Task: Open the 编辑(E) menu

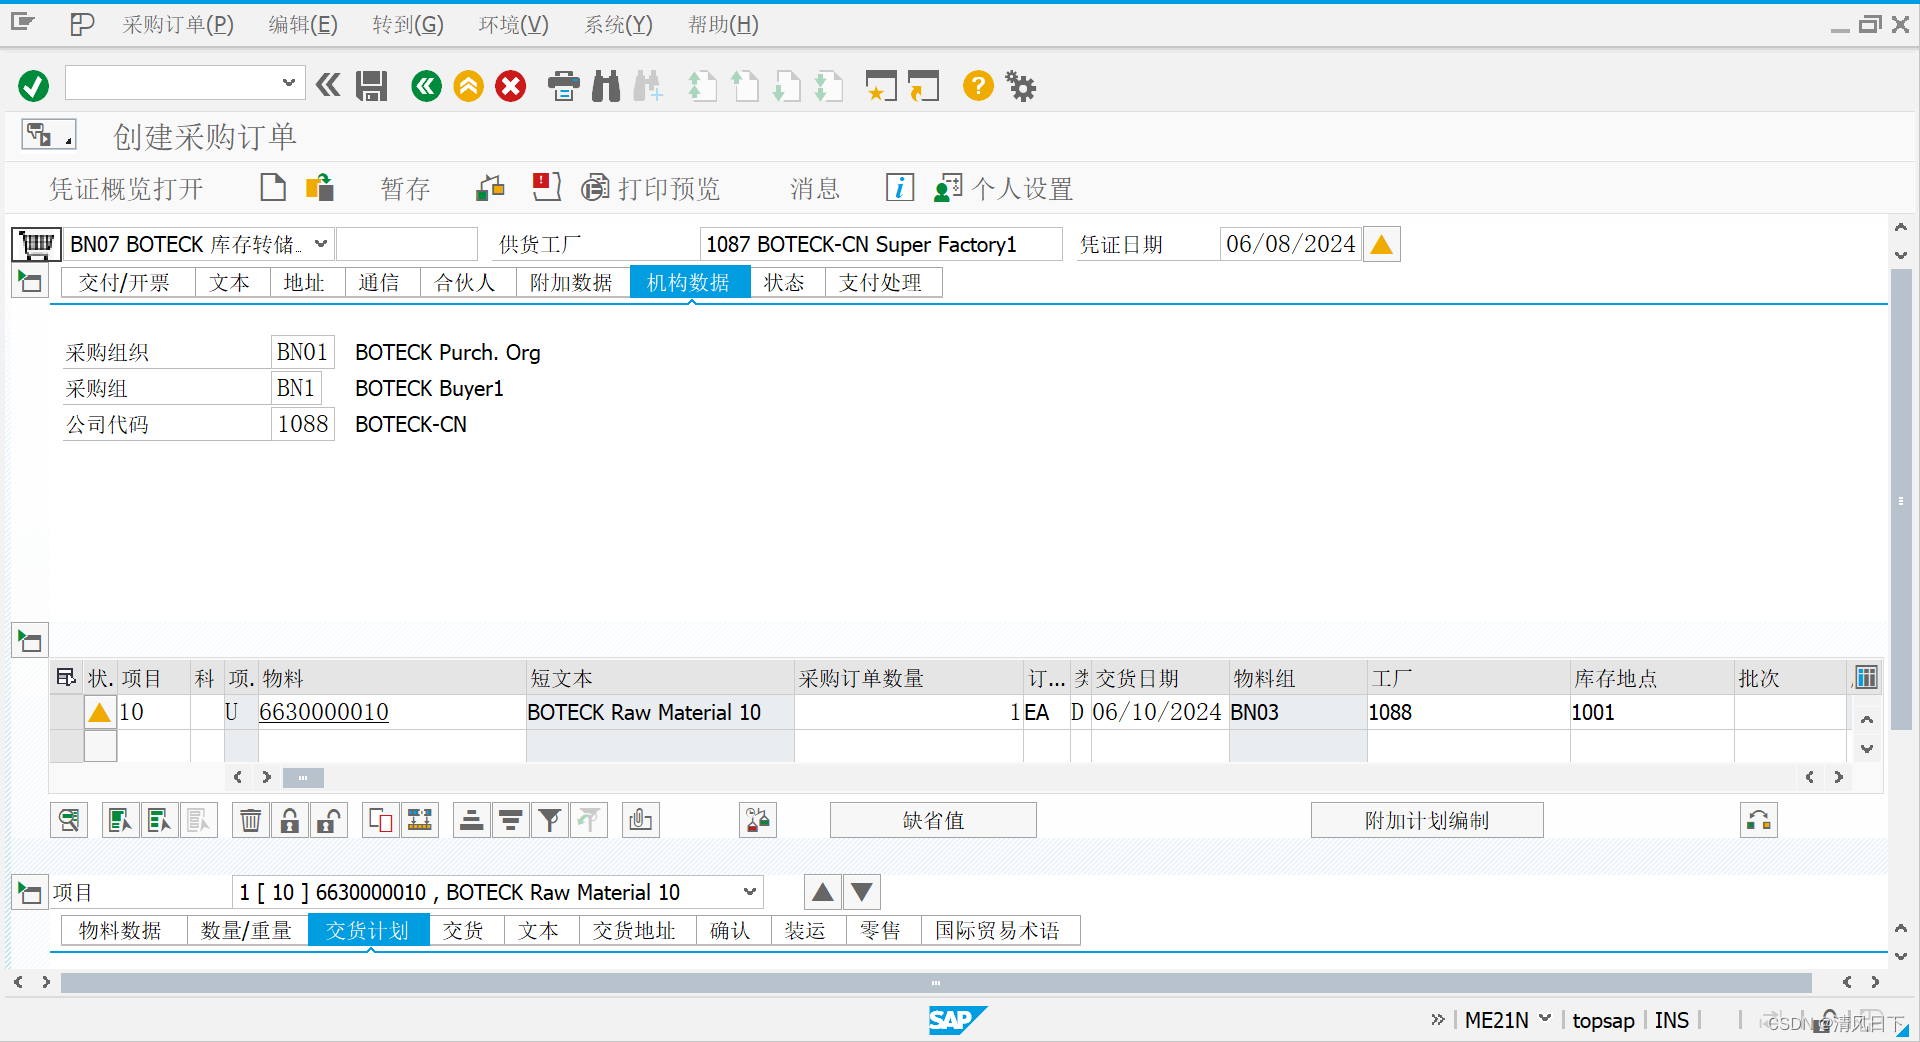Action: 303,25
